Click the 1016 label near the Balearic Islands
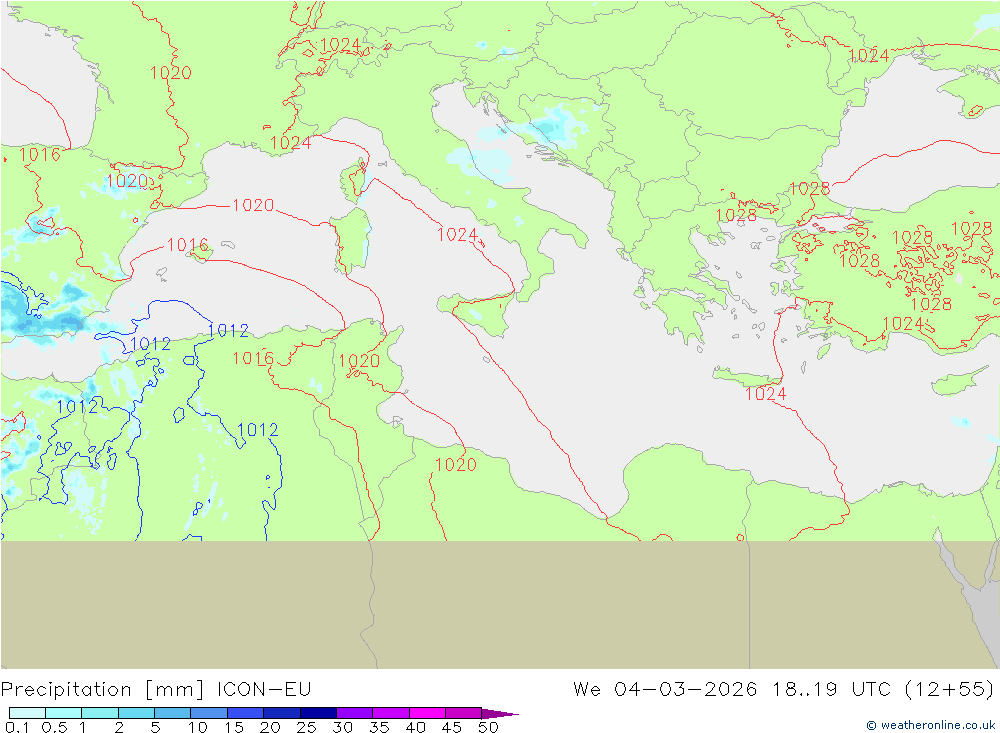 point(188,245)
